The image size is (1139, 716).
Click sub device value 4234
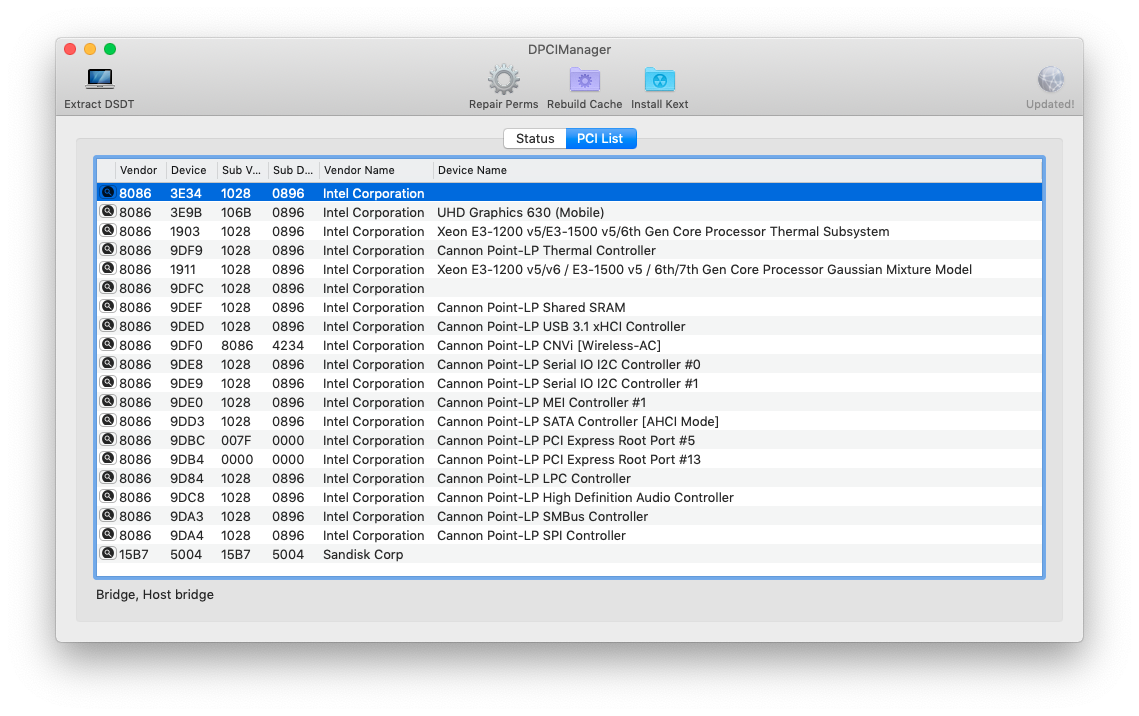(288, 346)
